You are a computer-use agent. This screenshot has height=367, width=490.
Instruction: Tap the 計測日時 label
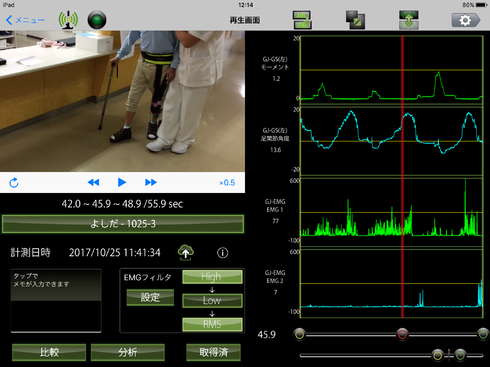[30, 253]
